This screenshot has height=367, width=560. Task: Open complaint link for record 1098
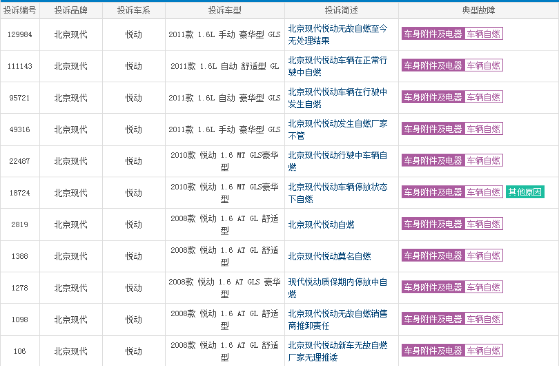(x=338, y=320)
